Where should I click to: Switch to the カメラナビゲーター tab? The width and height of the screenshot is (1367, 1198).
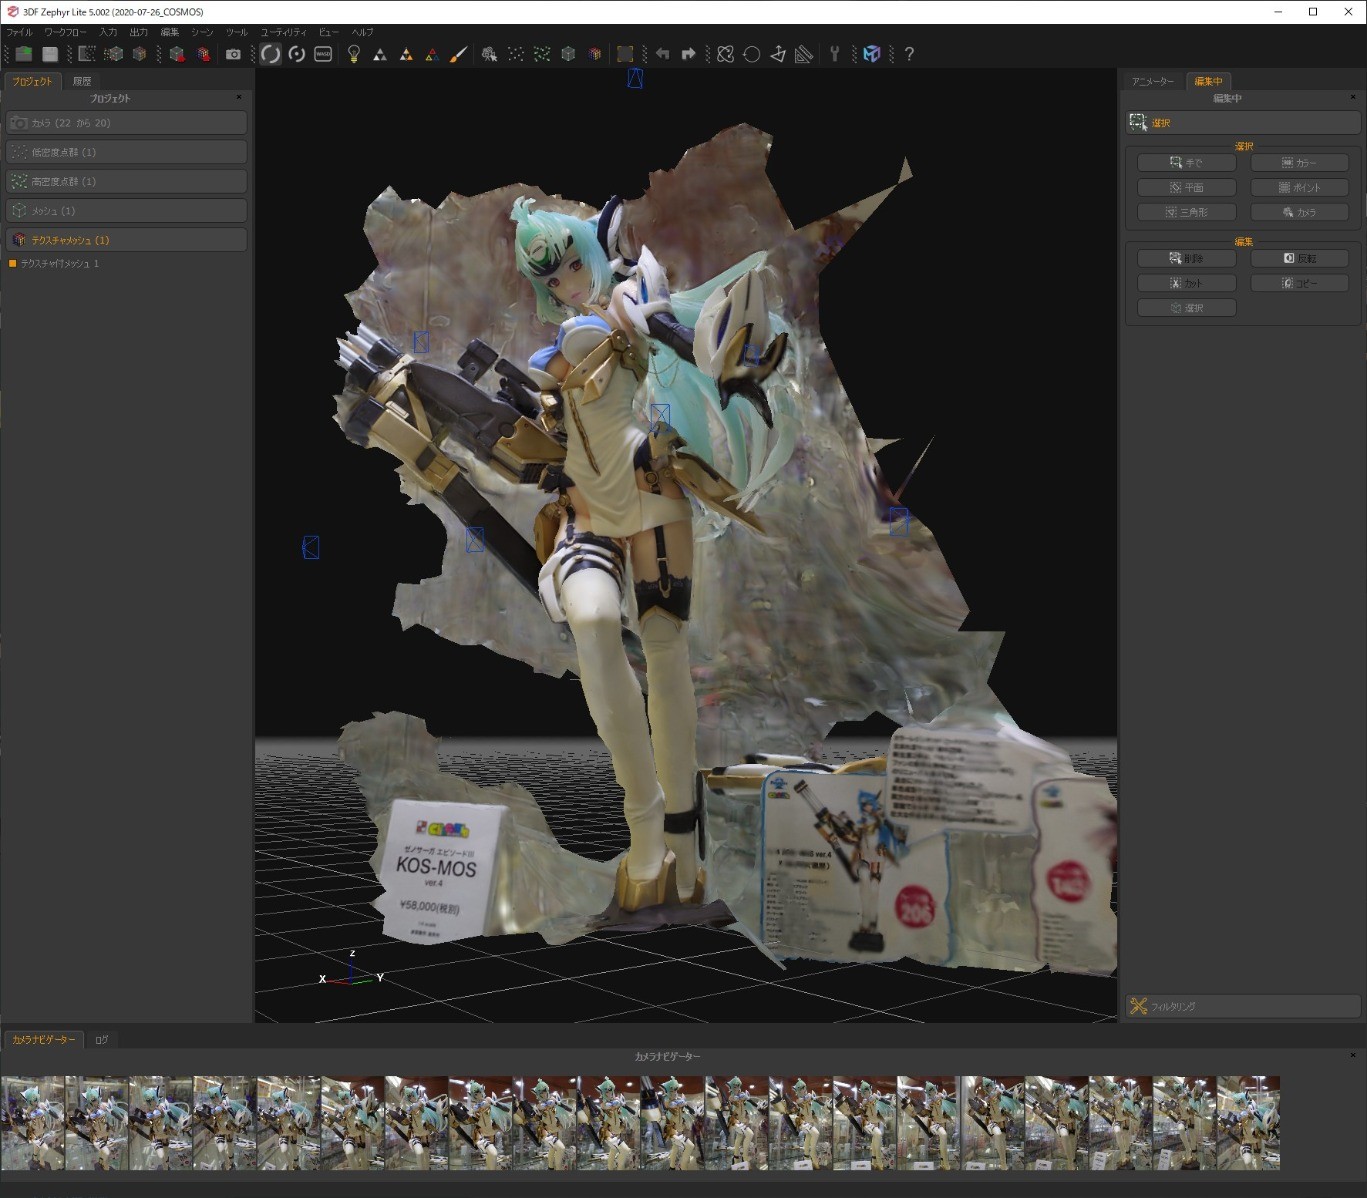pos(43,1040)
